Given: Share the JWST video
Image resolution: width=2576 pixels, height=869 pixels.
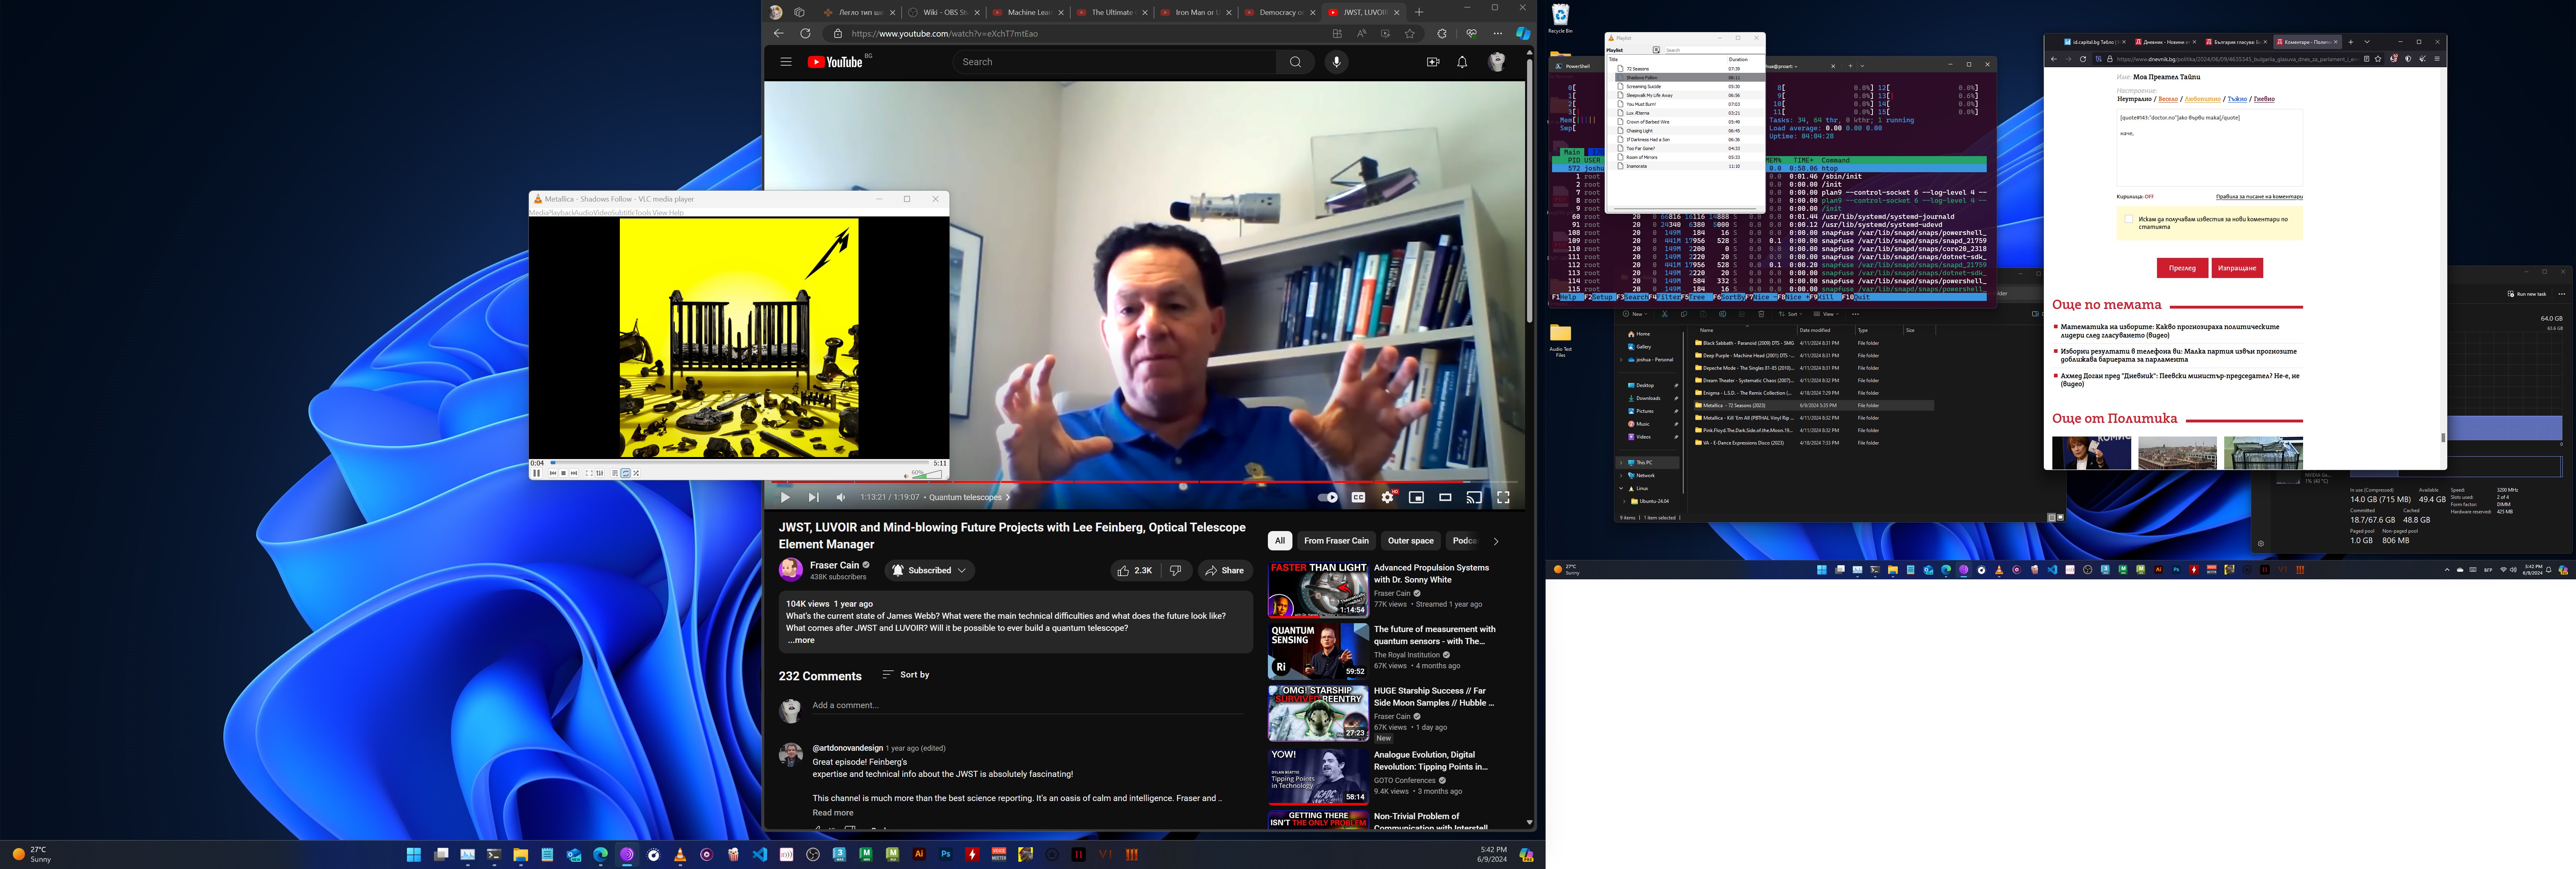Looking at the screenshot, I should click(1225, 570).
